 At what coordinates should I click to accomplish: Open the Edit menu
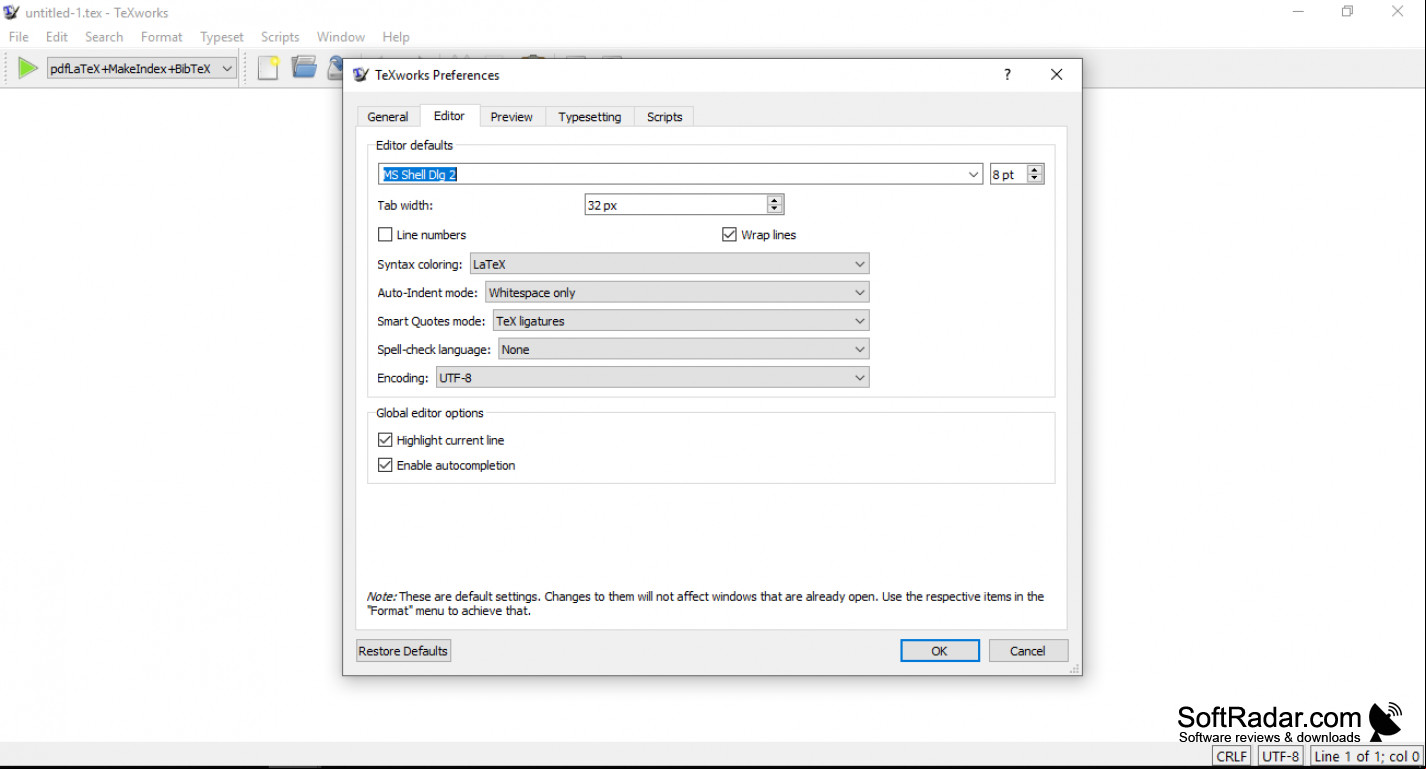point(57,37)
